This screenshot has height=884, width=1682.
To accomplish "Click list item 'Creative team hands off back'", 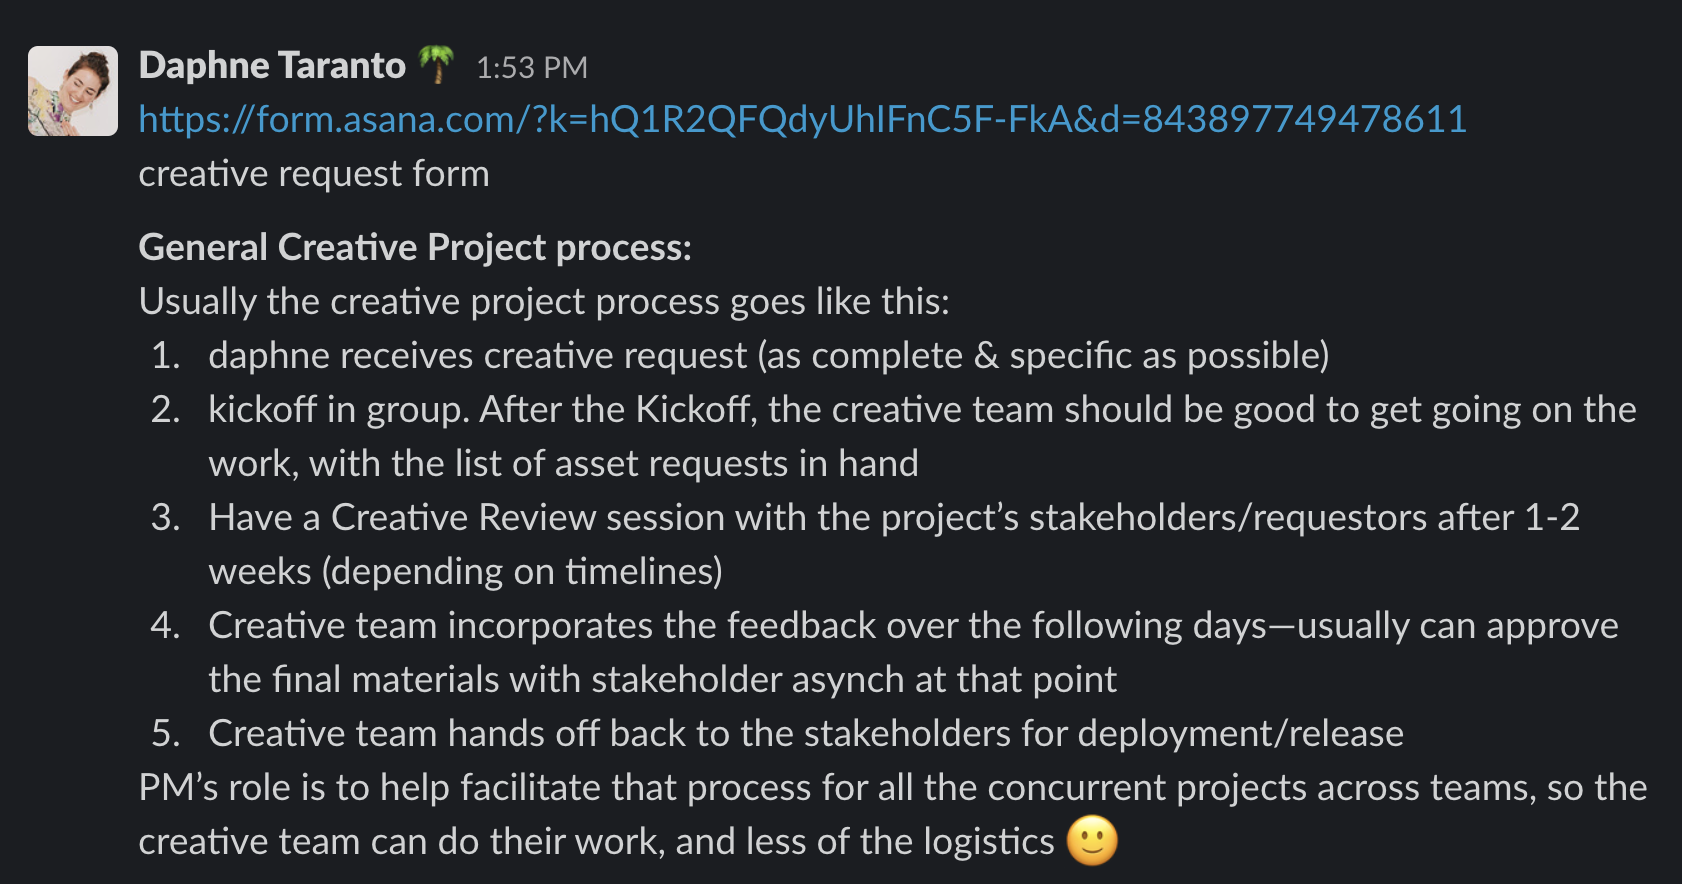I will click(x=805, y=734).
